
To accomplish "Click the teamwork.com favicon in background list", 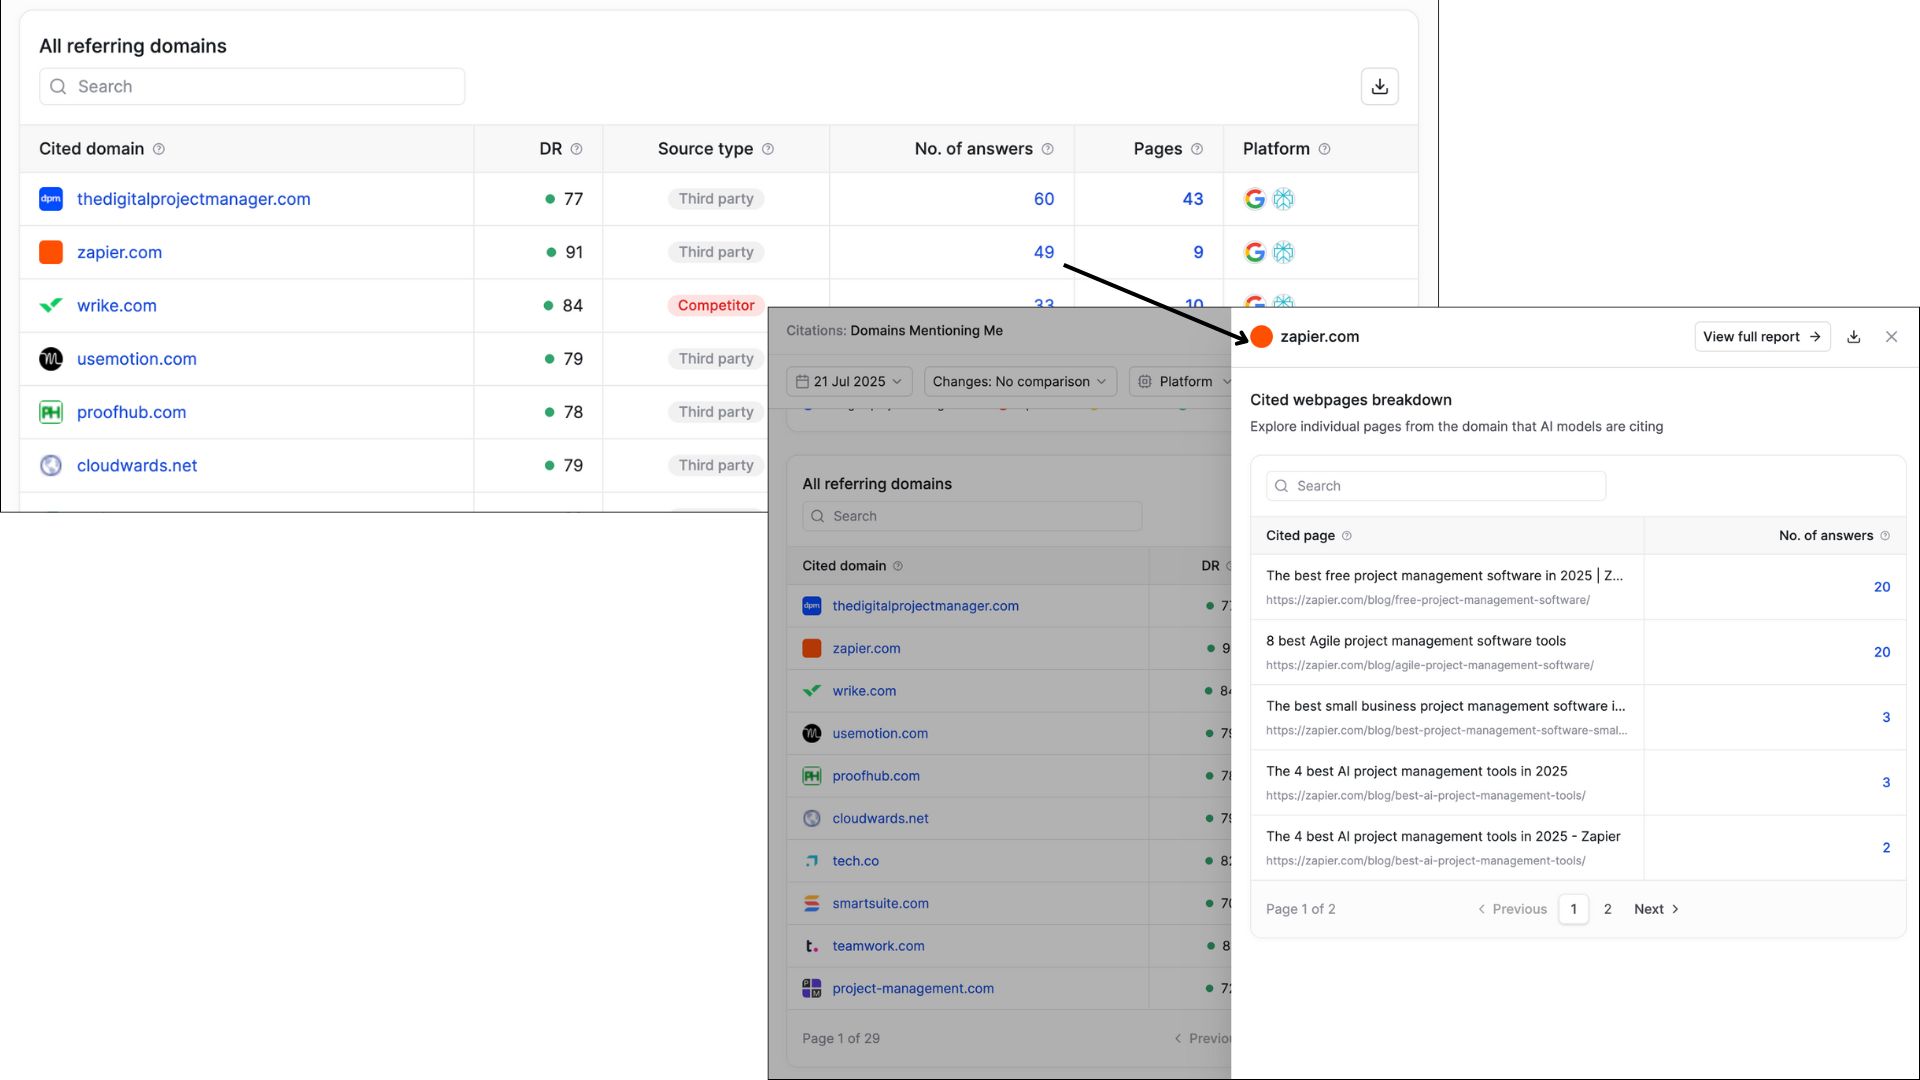I will click(x=812, y=946).
